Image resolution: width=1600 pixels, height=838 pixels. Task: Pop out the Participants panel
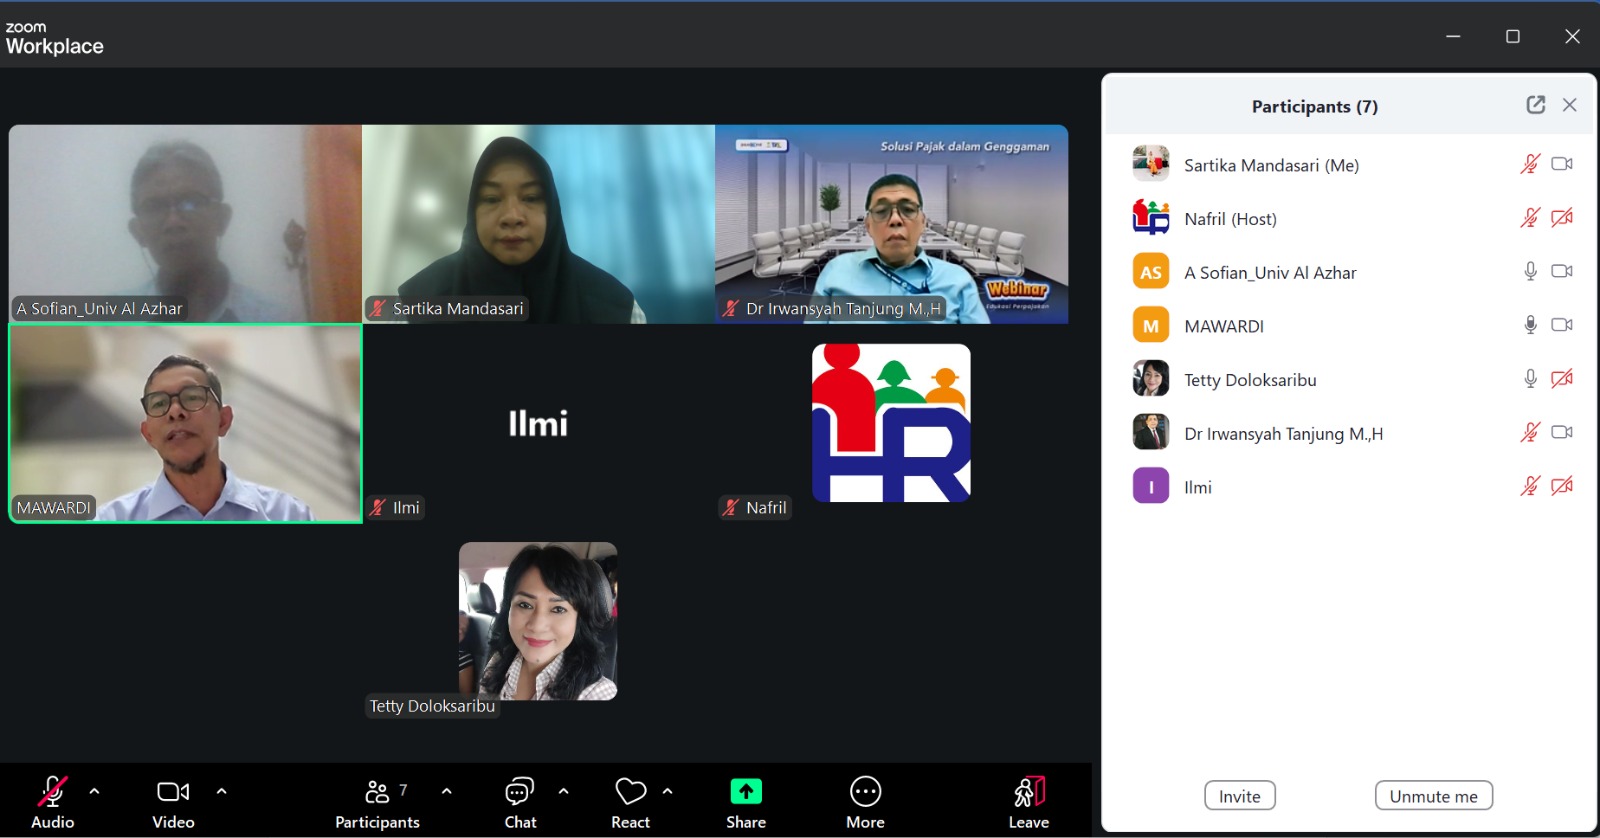point(1536,105)
